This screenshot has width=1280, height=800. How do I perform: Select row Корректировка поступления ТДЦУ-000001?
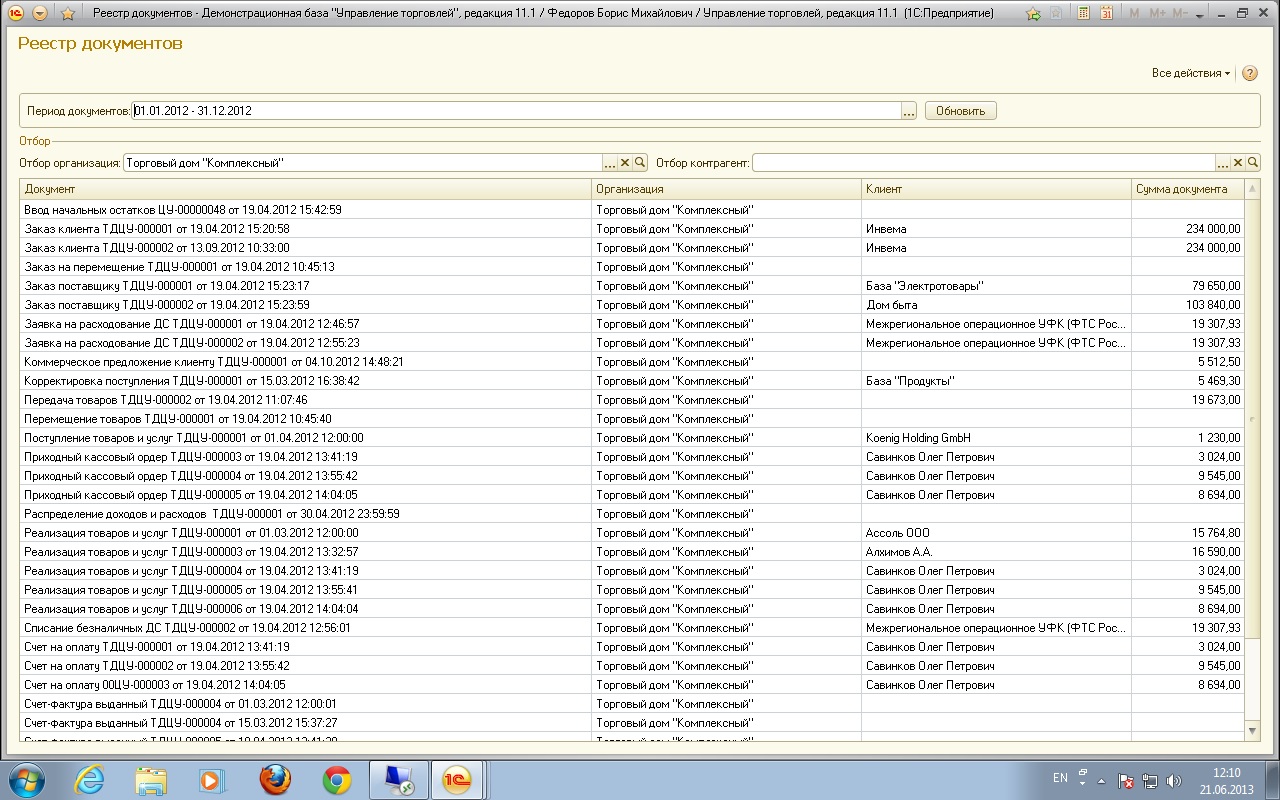click(633, 381)
